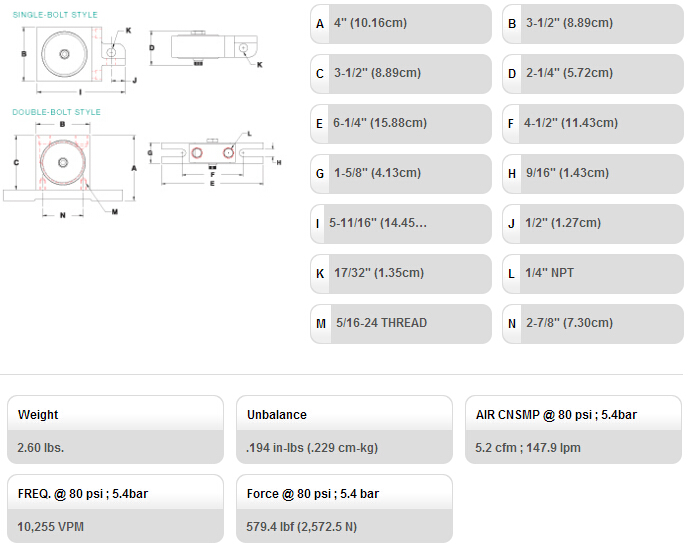Click dimension E value 6-1/4" (15.88cm)
The image size is (690, 544).
click(x=380, y=123)
